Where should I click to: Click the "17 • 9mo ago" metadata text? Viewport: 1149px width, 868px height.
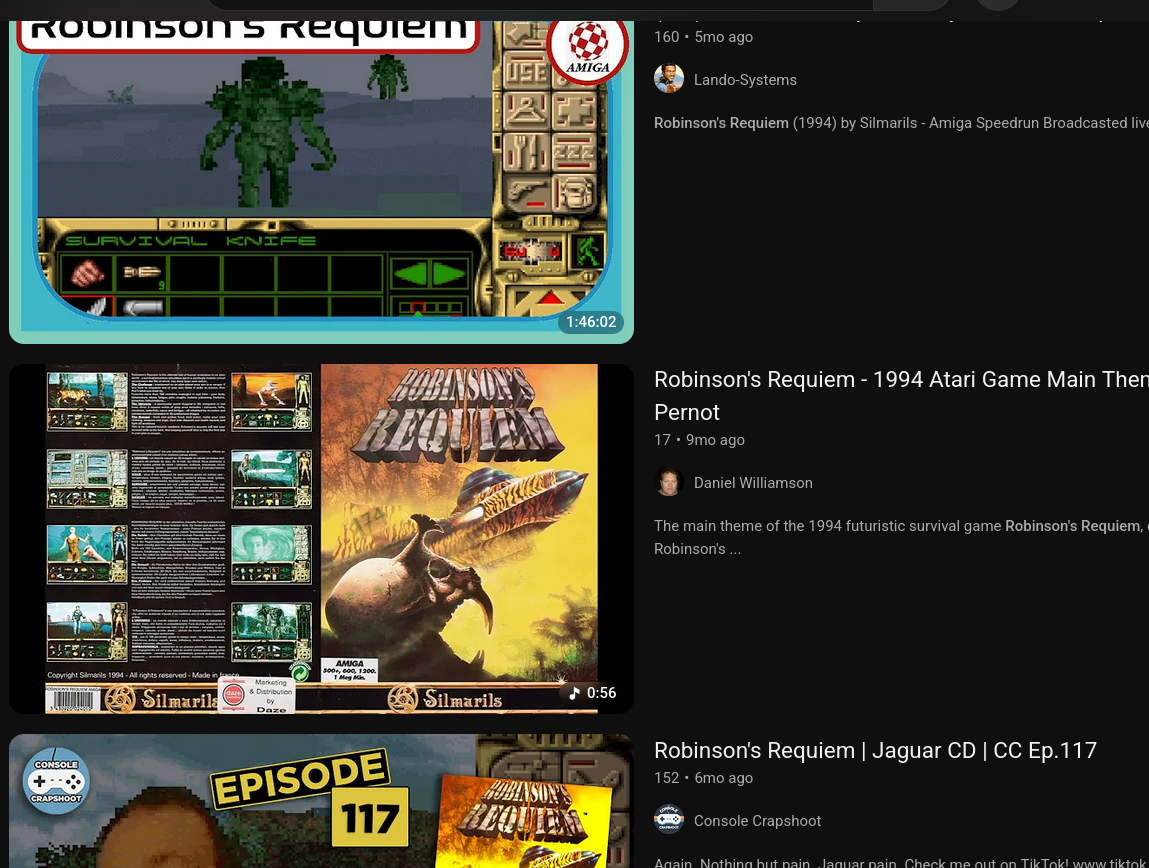(x=699, y=439)
